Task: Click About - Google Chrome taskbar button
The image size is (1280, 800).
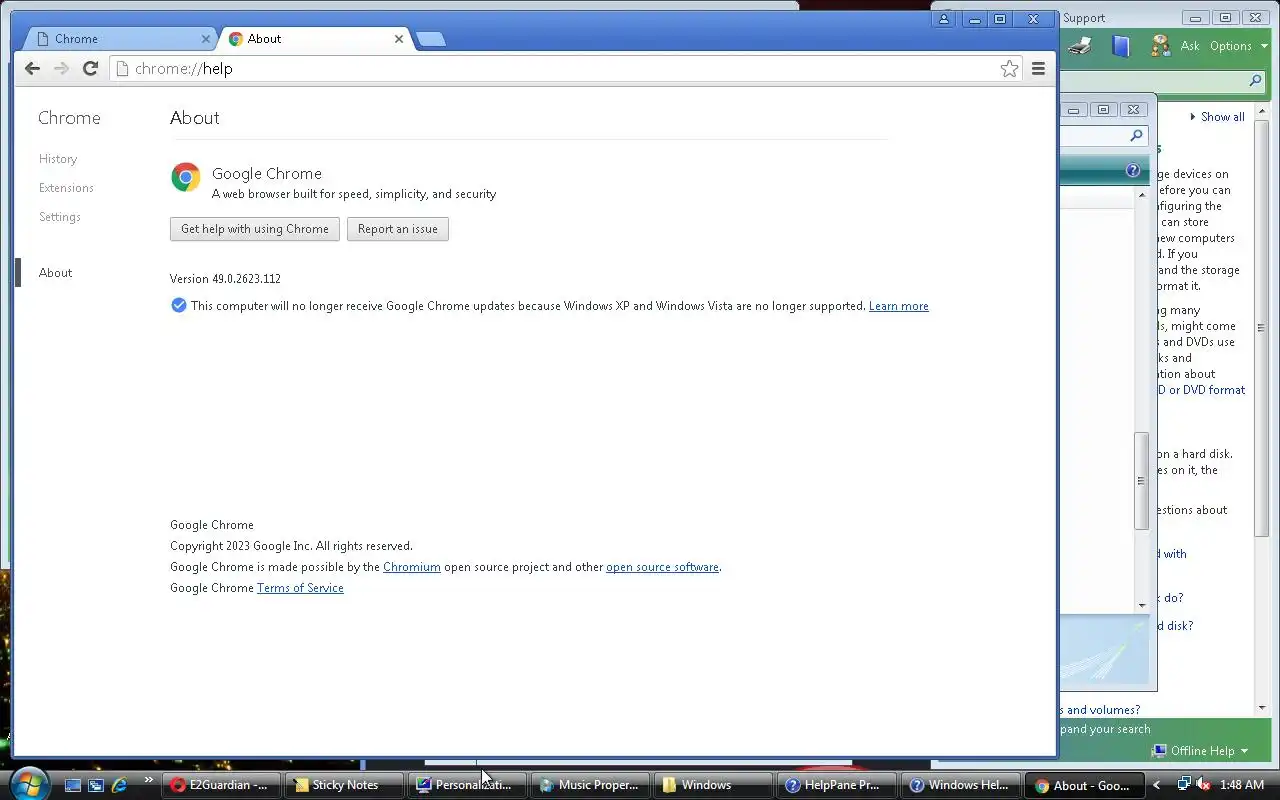Action: tap(1084, 785)
